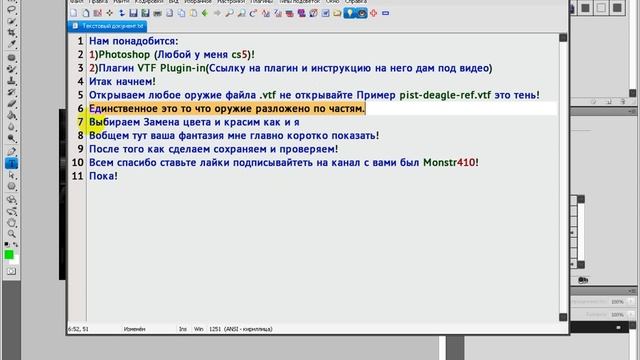This screenshot has width=640, height=360.
Task: Click '1251 (ANSI - кириллица)' encoding in status bar
Action: [x=240, y=329]
